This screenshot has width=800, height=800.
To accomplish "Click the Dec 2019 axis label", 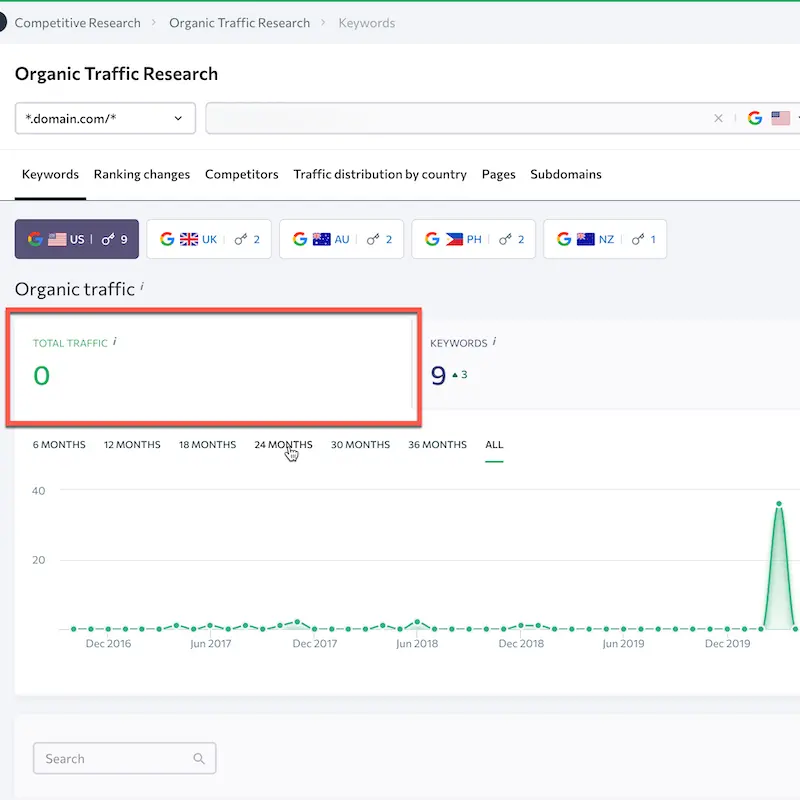I will 728,644.
